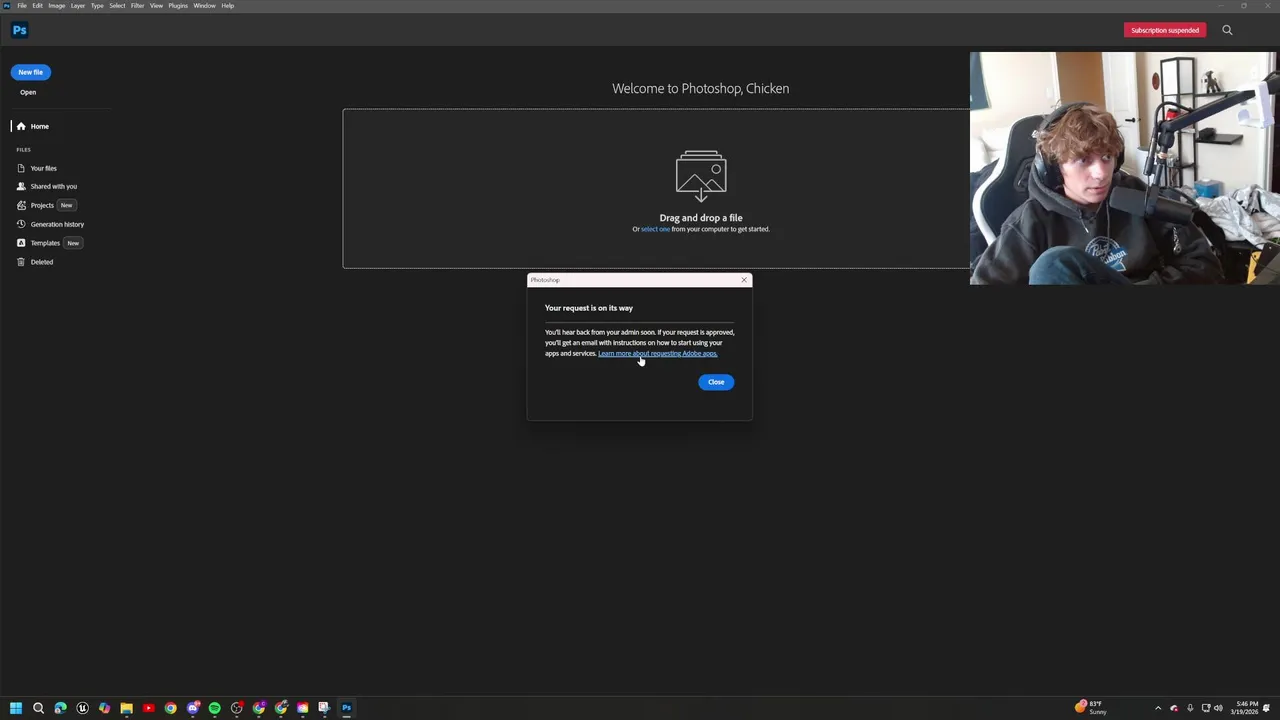Click the Photoshop Ps logo icon
Screen dimensions: 1280x720
click(19, 30)
